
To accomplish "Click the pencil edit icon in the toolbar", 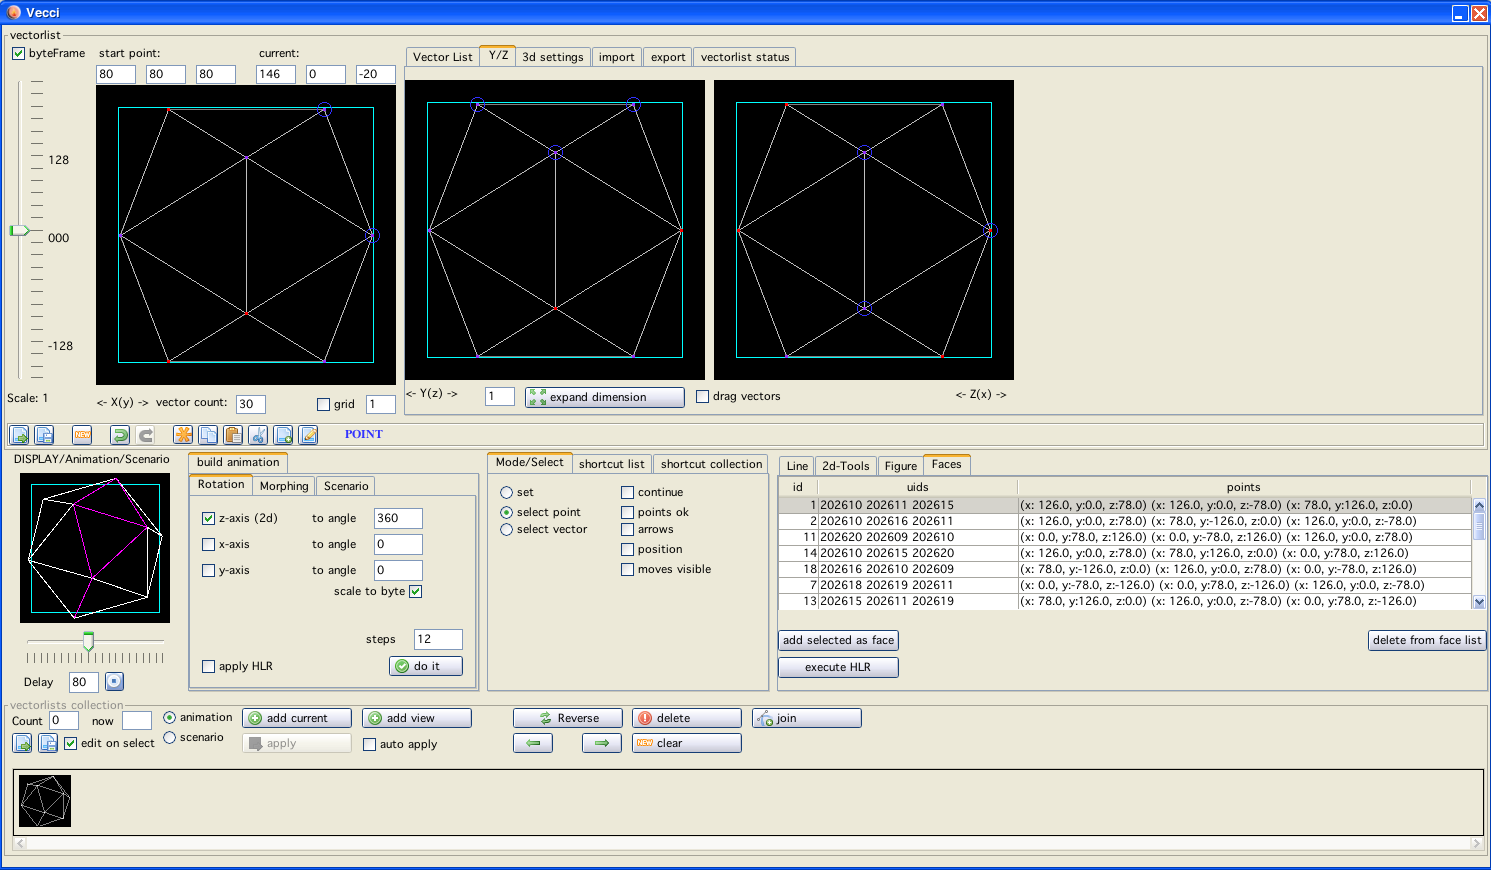I will (309, 435).
